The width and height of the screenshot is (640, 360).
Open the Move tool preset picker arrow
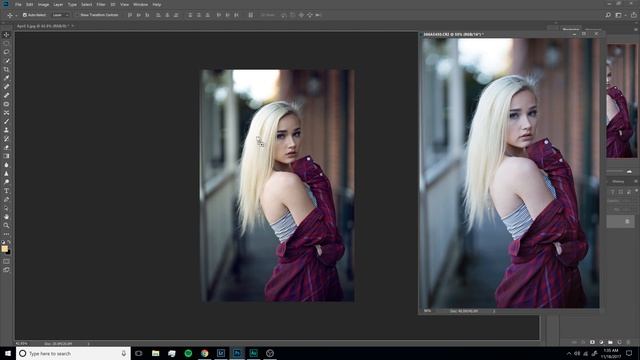pos(16,15)
